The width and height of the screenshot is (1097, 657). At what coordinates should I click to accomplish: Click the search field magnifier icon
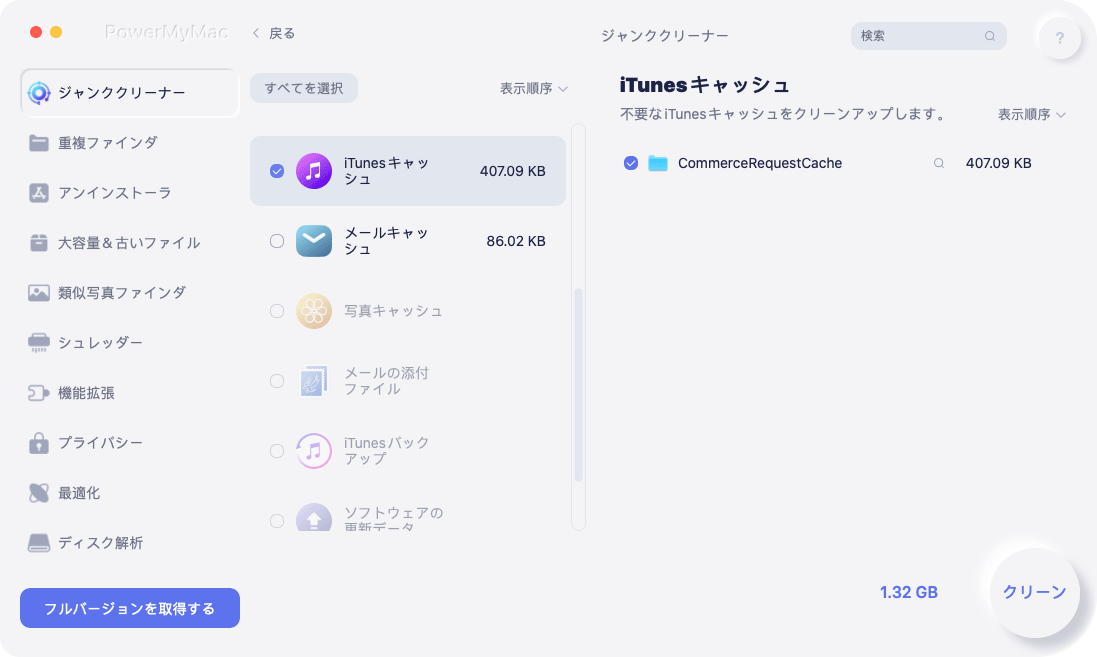pos(990,36)
